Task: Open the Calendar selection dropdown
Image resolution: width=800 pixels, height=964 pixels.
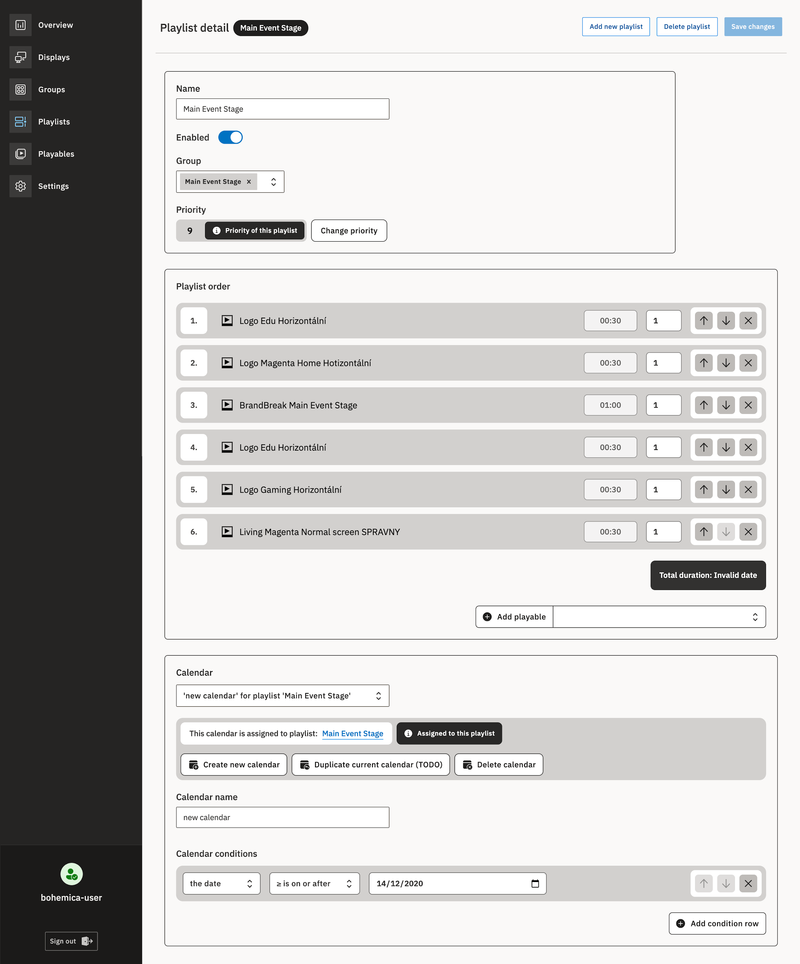Action: pyautogui.click(x=282, y=695)
